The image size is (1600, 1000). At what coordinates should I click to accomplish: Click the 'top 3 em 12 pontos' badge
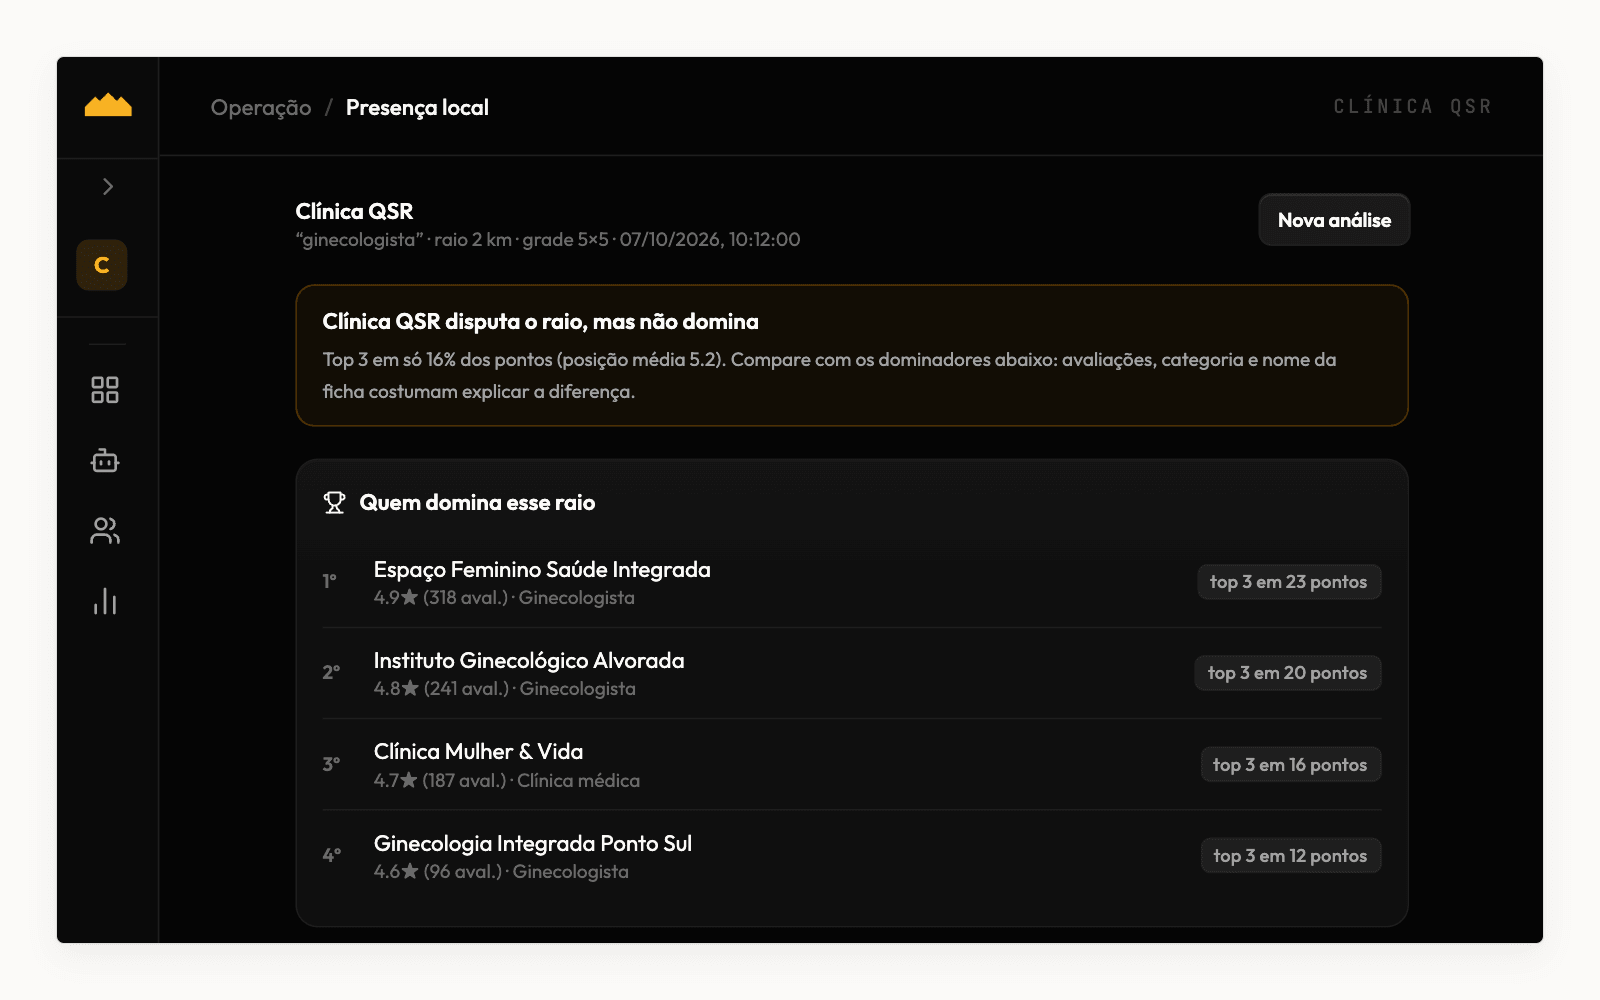click(x=1291, y=856)
